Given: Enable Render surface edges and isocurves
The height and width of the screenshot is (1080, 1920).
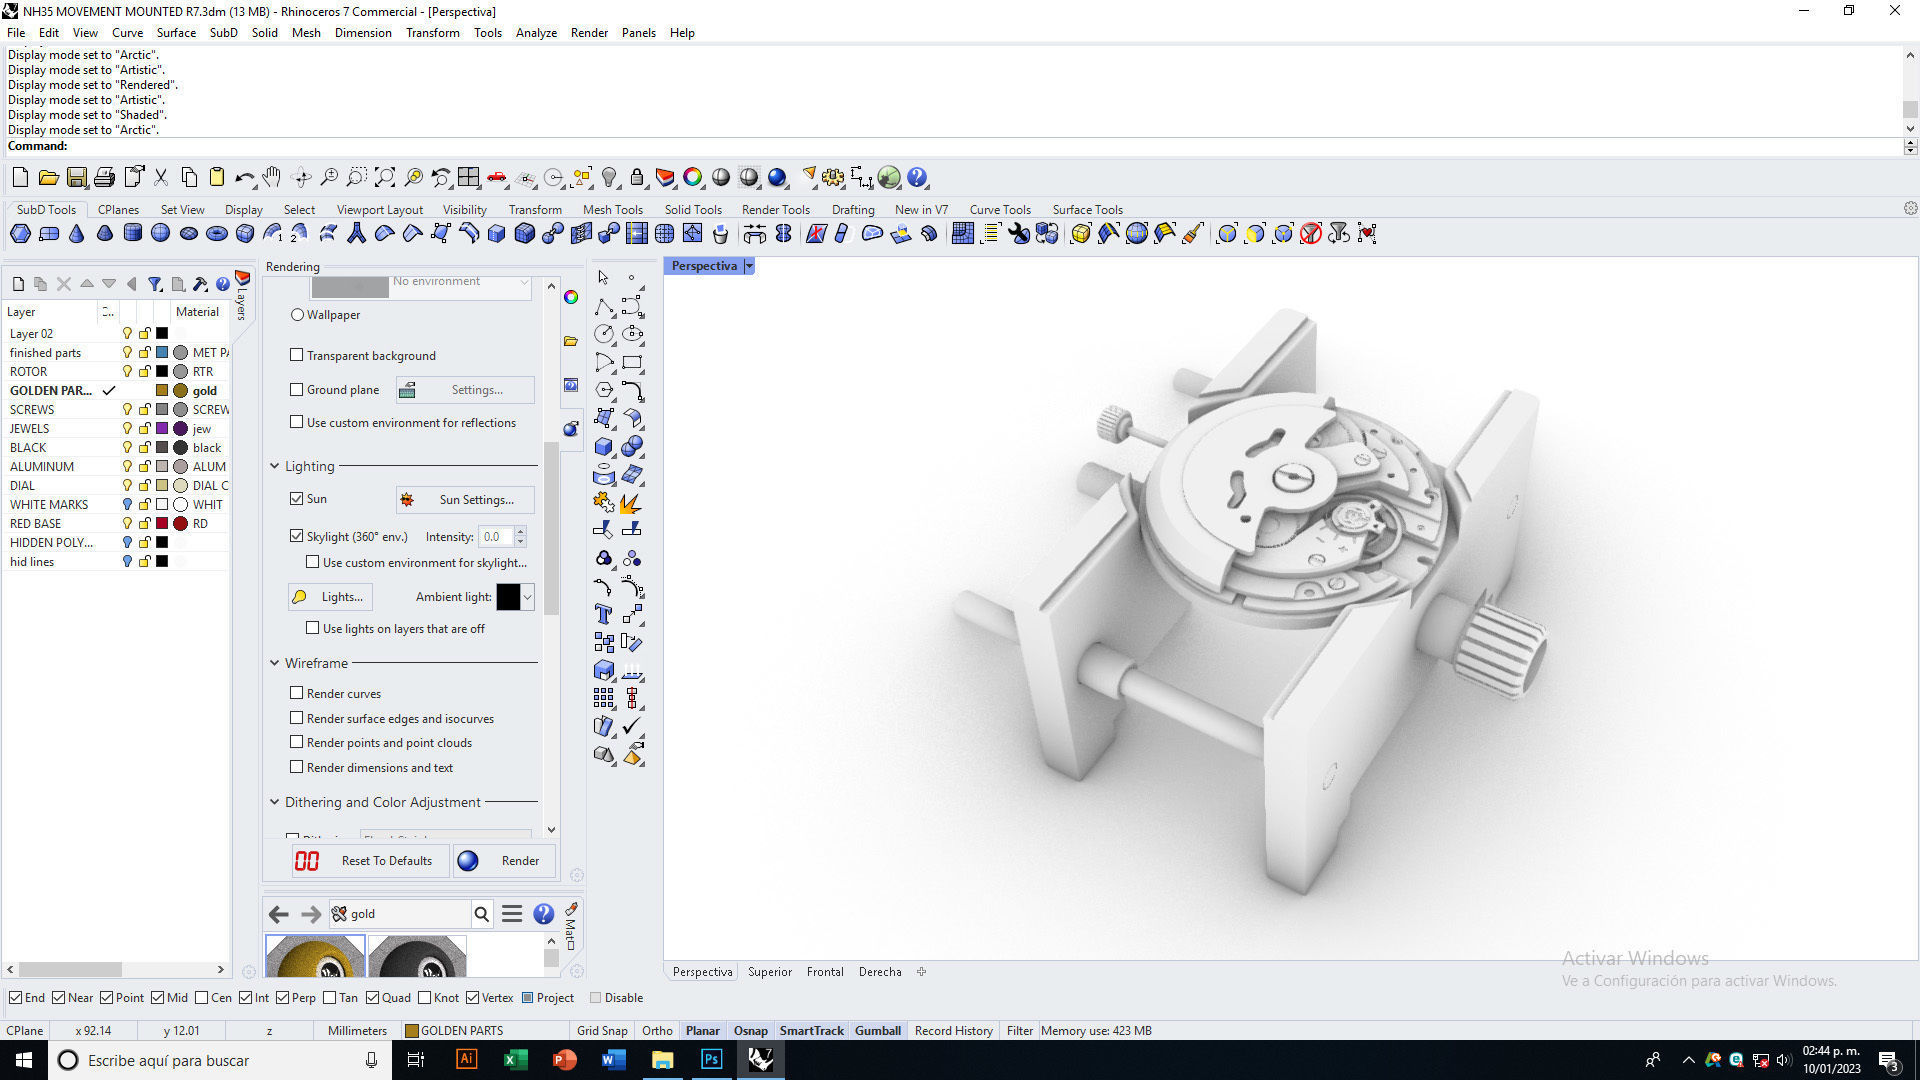Looking at the screenshot, I should click(x=297, y=718).
